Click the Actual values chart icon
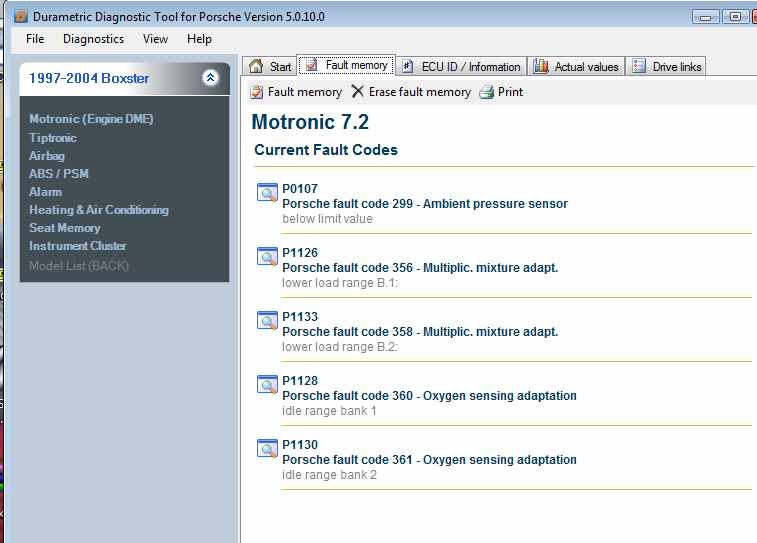Screen dimensions: 757x543 (541, 66)
